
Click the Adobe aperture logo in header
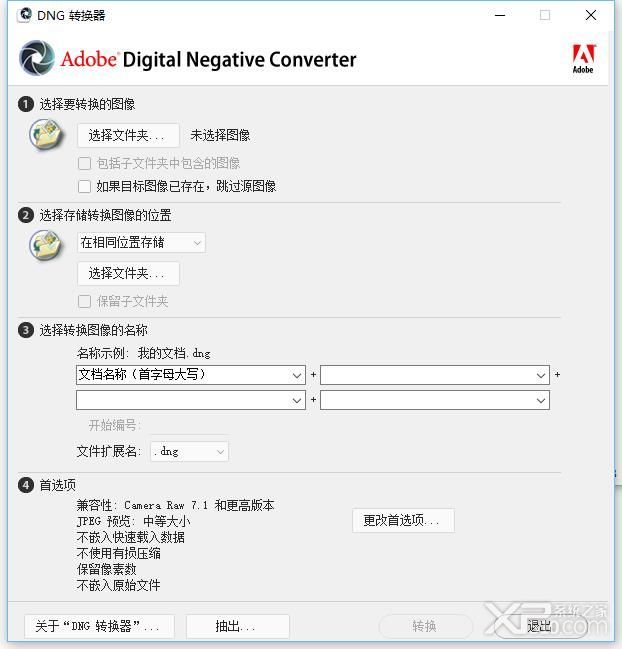coord(37,58)
